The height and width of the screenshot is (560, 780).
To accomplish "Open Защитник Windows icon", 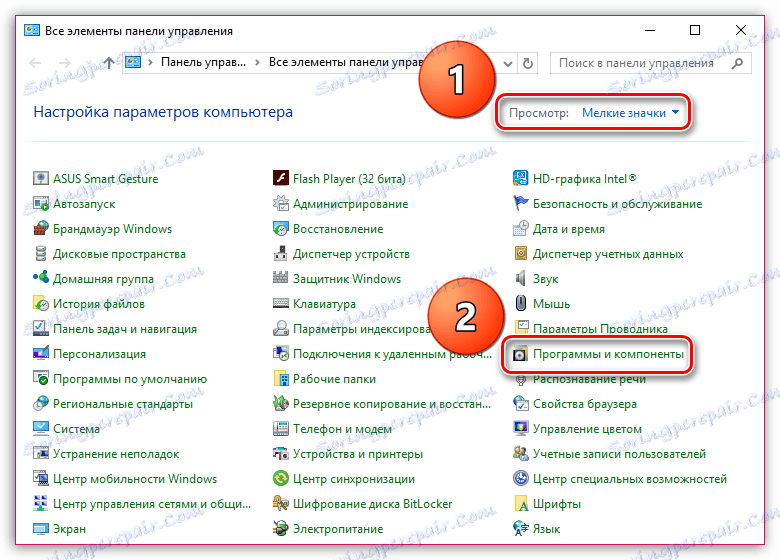I will [x=281, y=279].
